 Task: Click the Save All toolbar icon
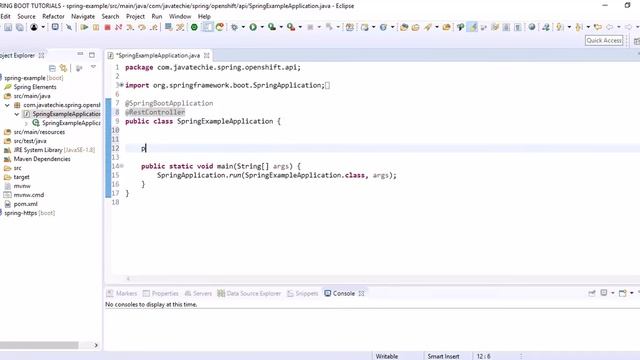click(x=19, y=27)
